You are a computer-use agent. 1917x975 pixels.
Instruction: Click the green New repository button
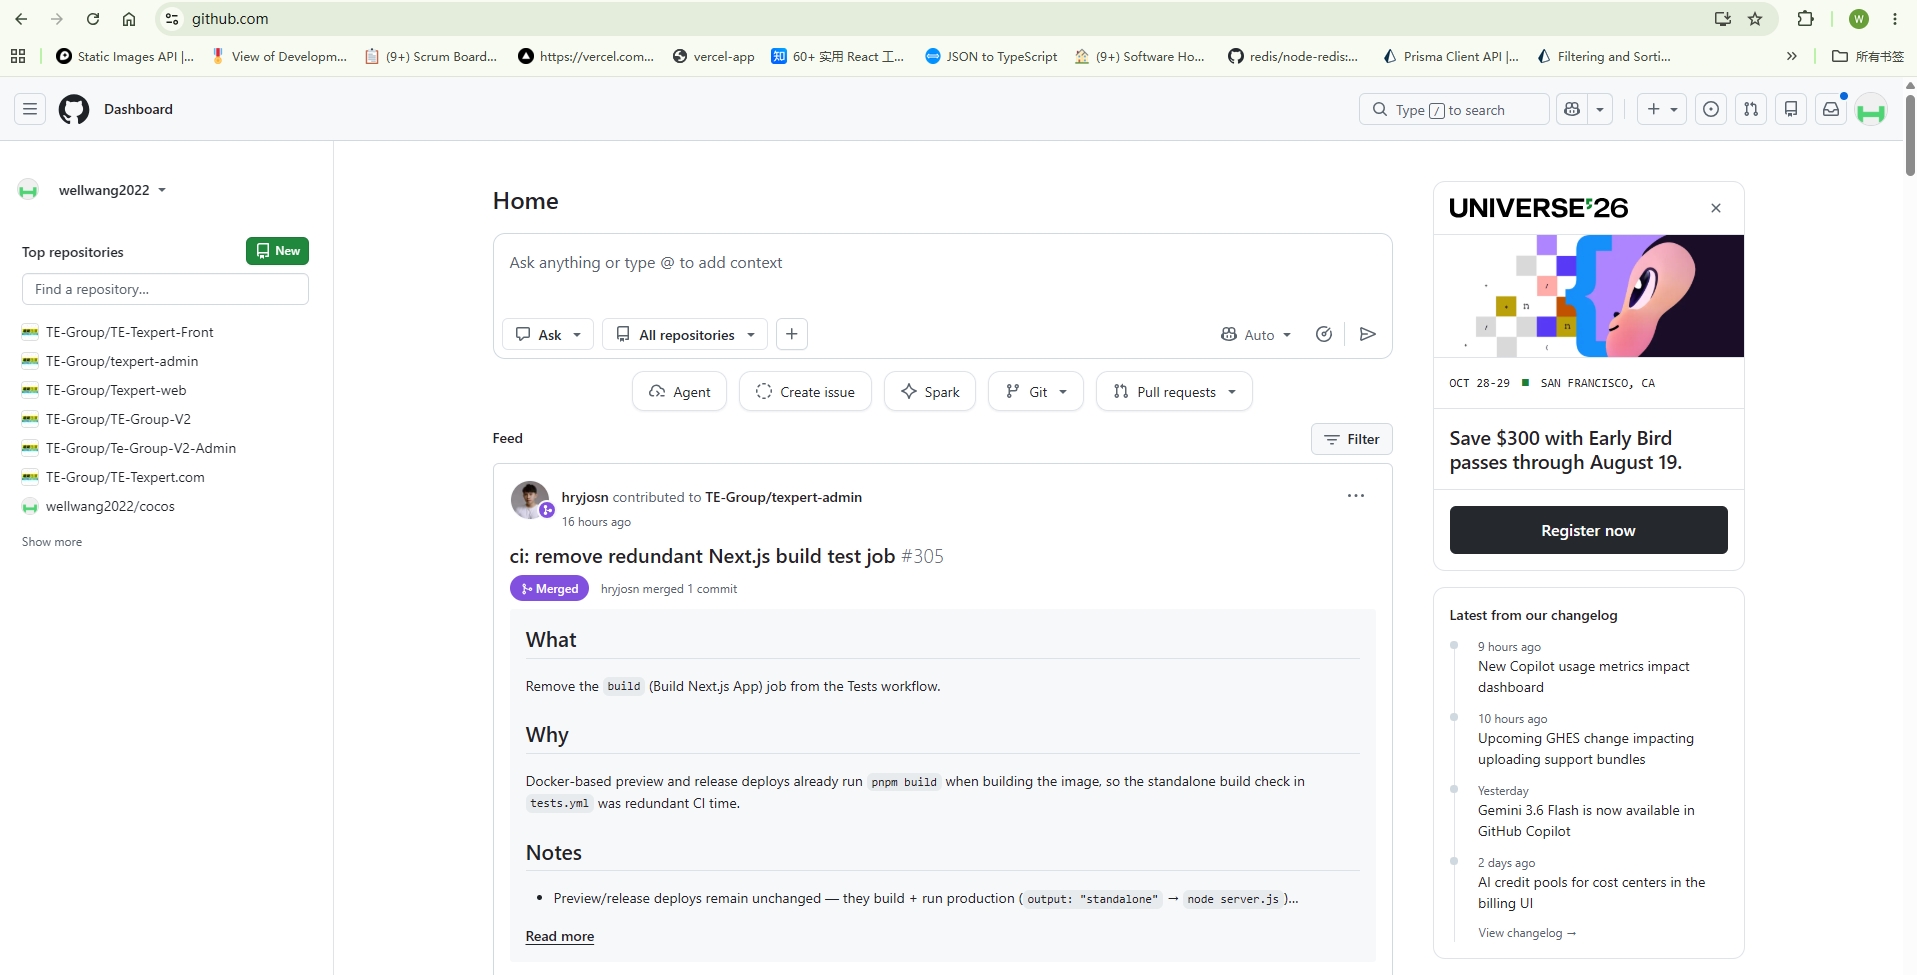point(277,251)
